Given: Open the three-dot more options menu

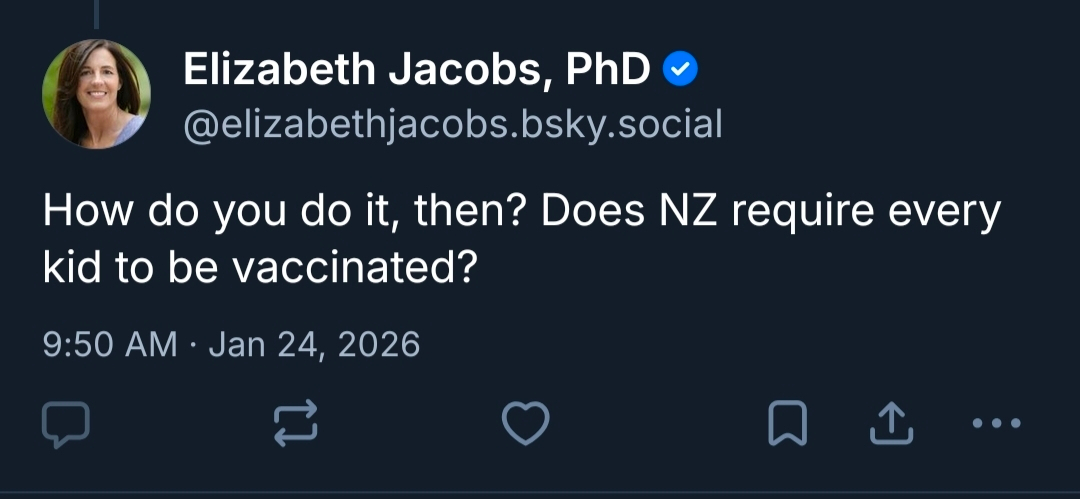Looking at the screenshot, I should point(997,425).
